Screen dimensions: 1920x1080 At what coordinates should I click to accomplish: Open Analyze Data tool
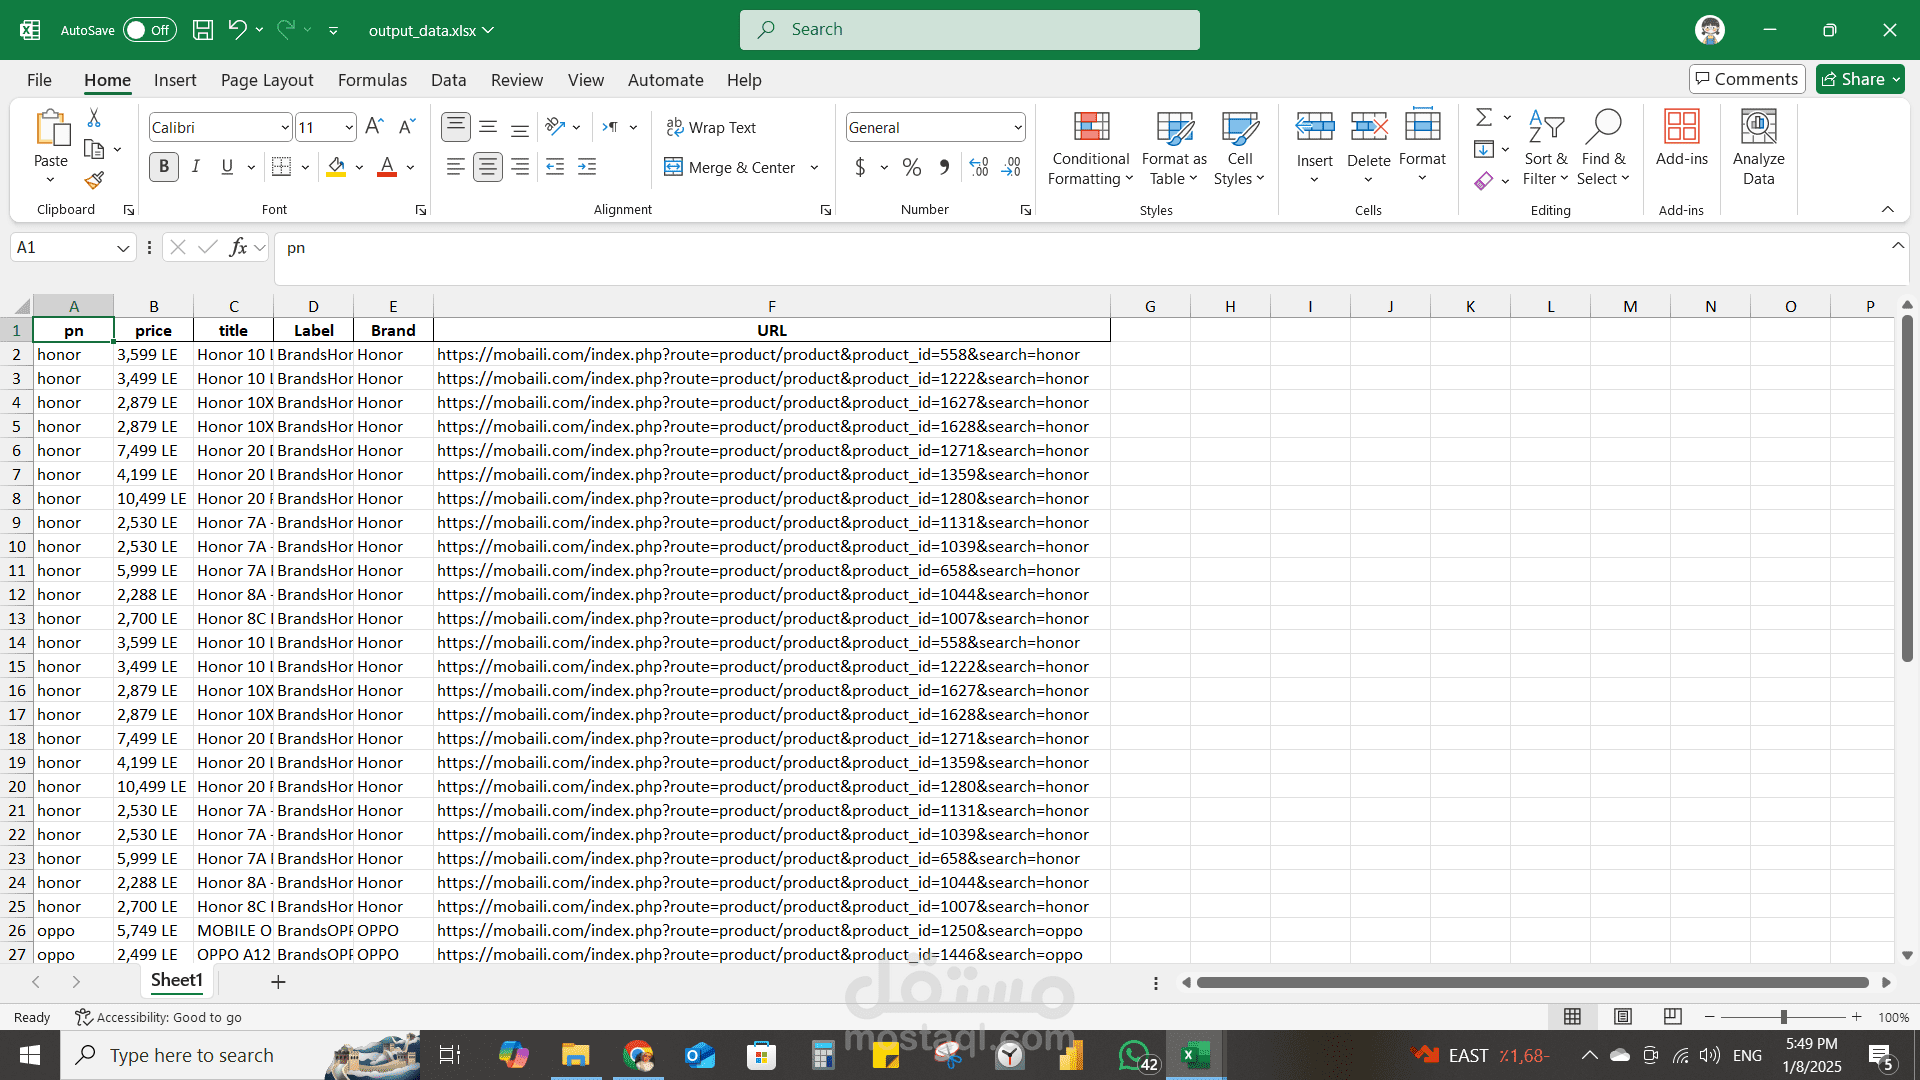pos(1758,147)
